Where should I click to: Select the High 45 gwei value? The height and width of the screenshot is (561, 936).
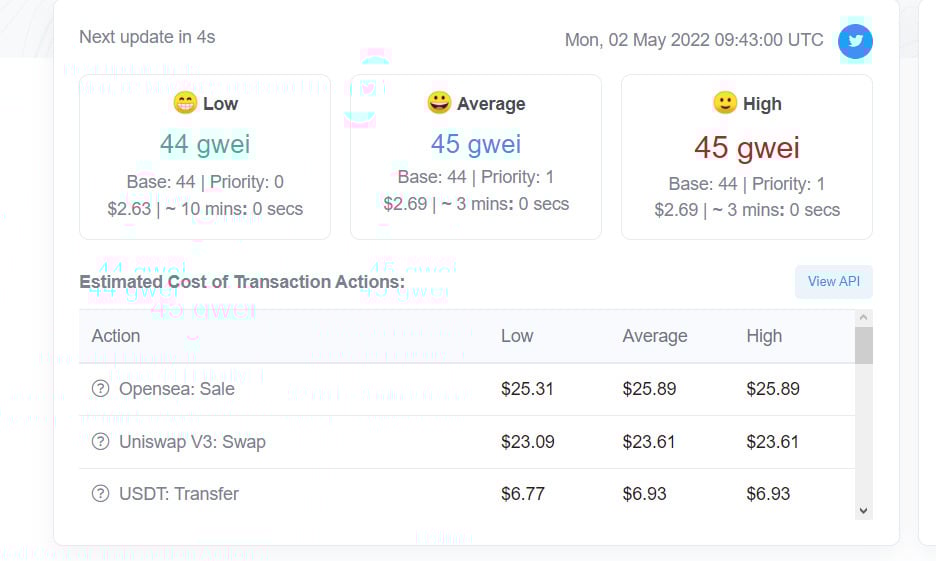pyautogui.click(x=747, y=147)
